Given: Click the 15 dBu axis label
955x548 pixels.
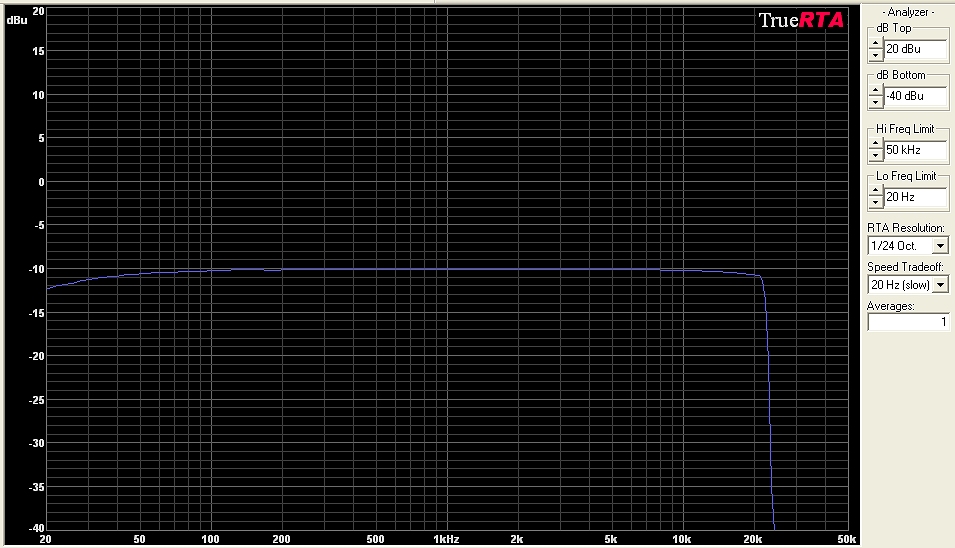Looking at the screenshot, I should (x=39, y=51).
